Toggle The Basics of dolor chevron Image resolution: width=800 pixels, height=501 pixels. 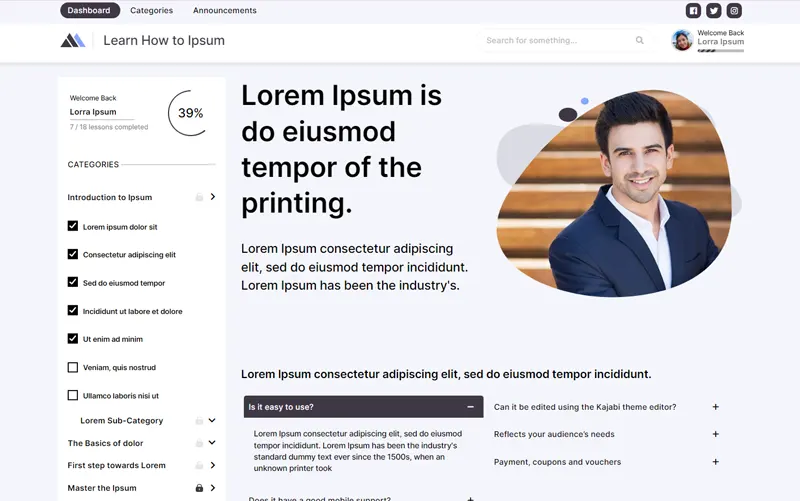point(212,443)
